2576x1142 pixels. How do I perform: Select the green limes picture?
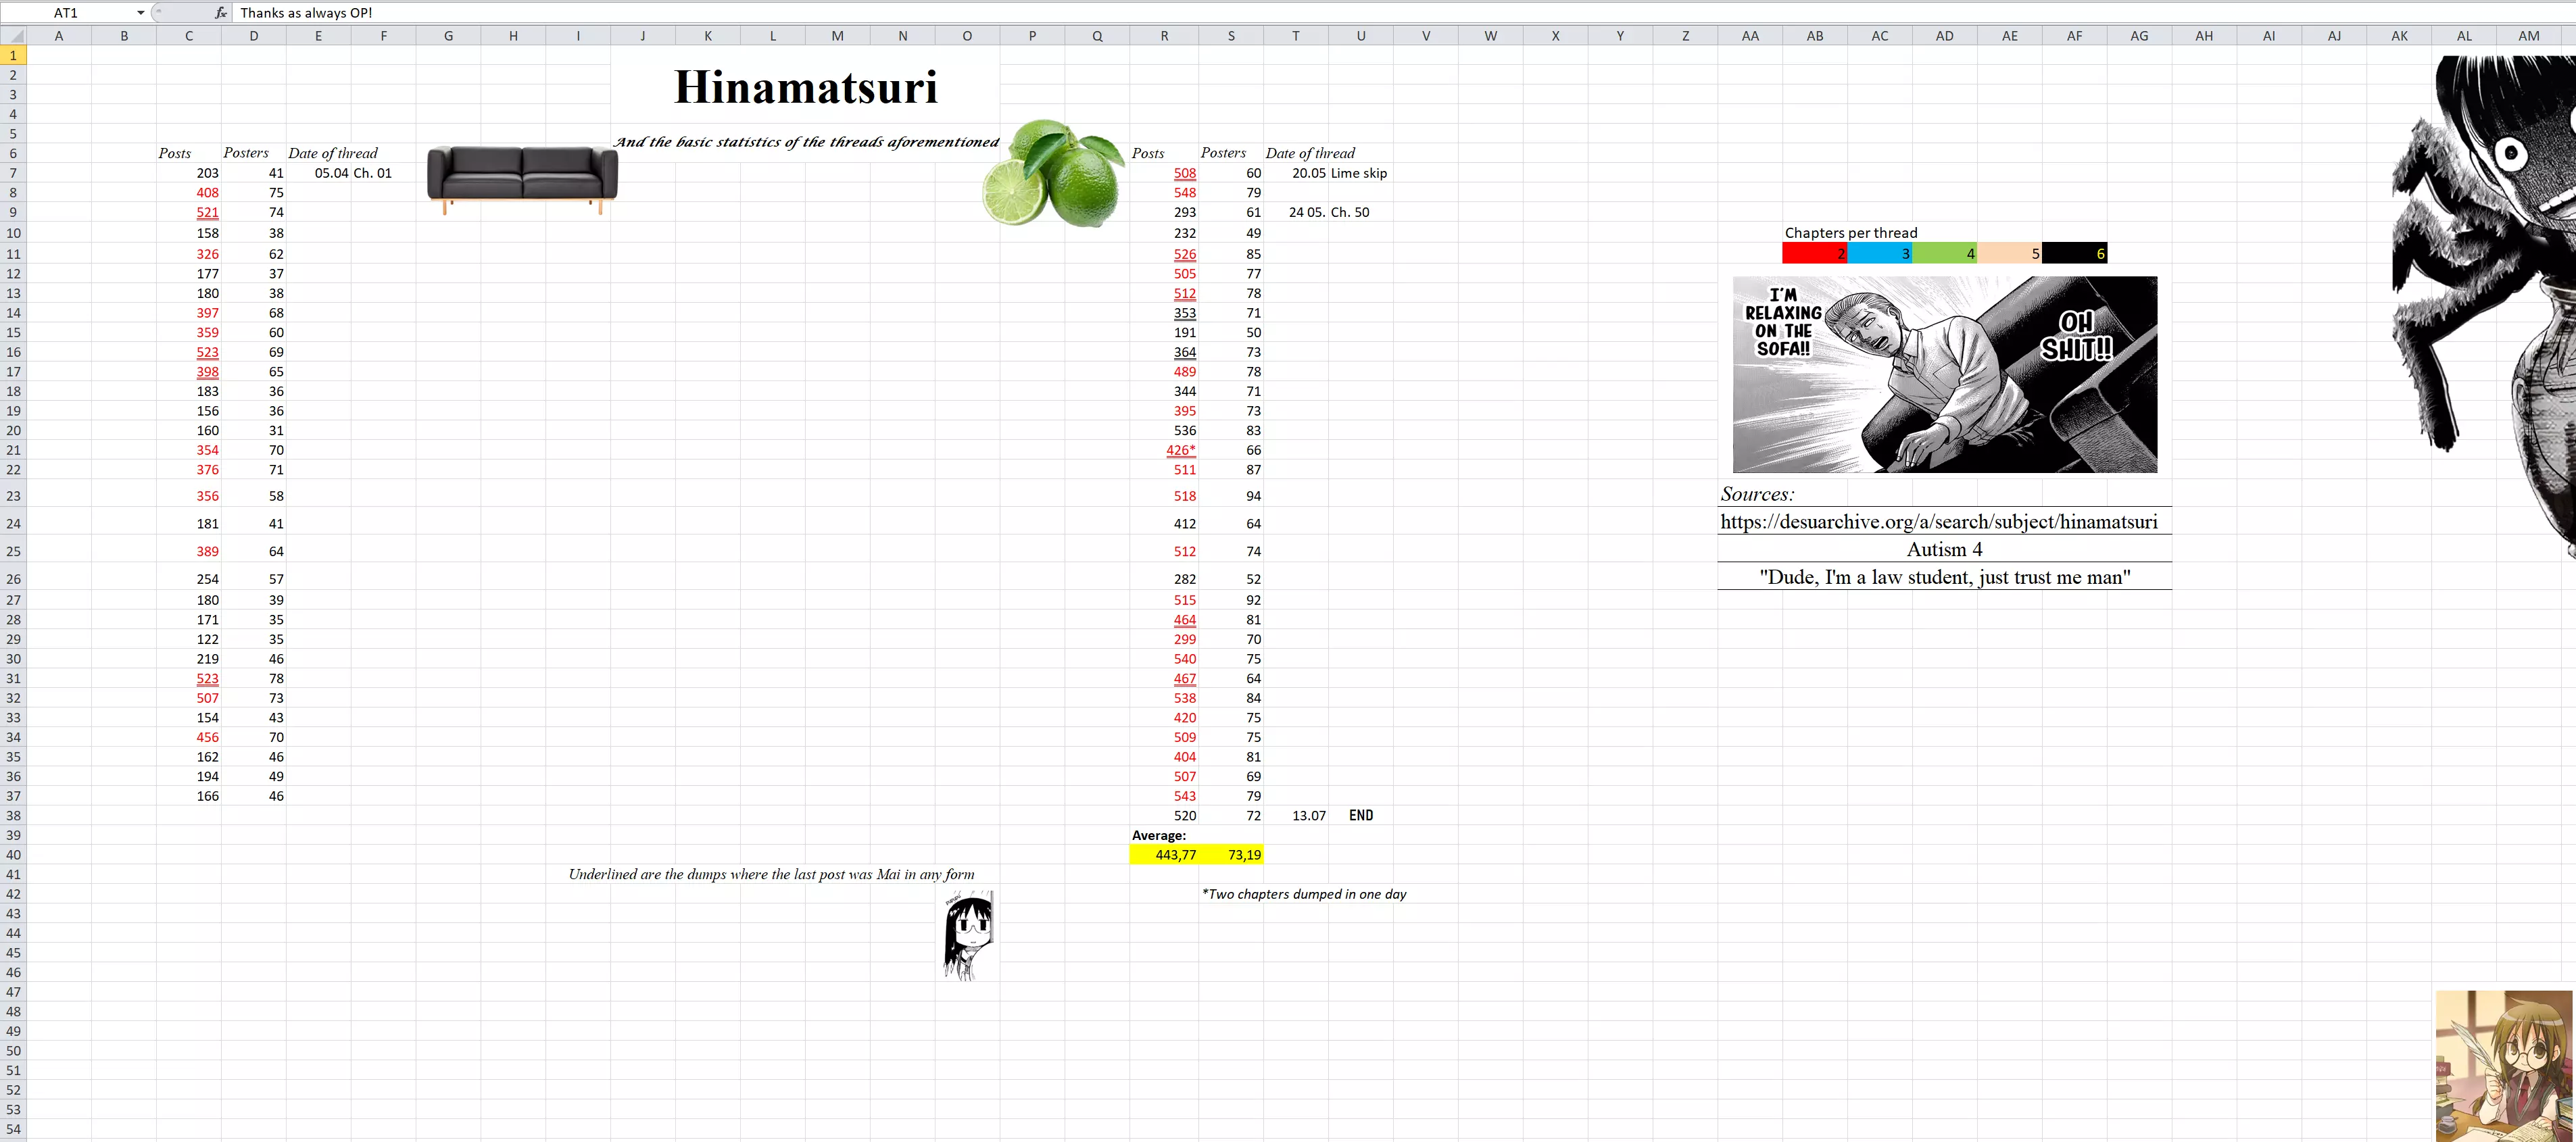tap(1054, 173)
